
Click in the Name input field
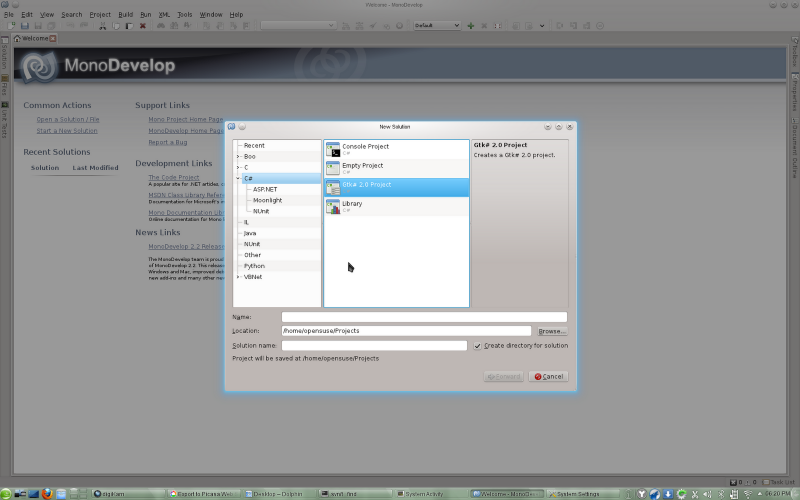(424, 317)
